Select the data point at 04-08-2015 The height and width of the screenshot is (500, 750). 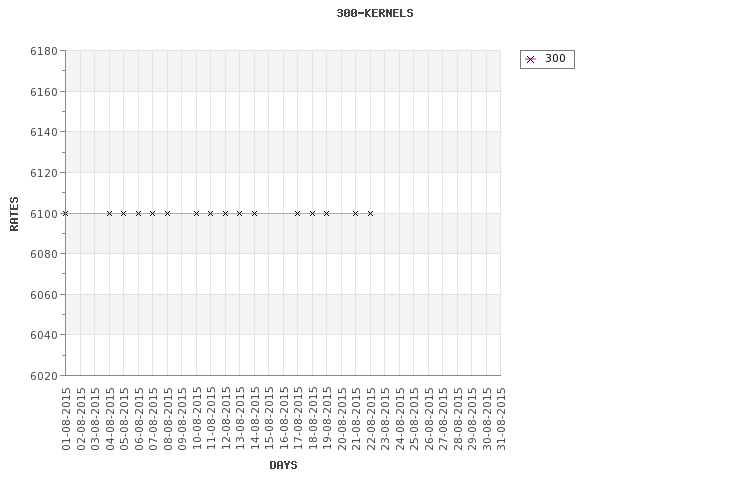click(x=109, y=213)
